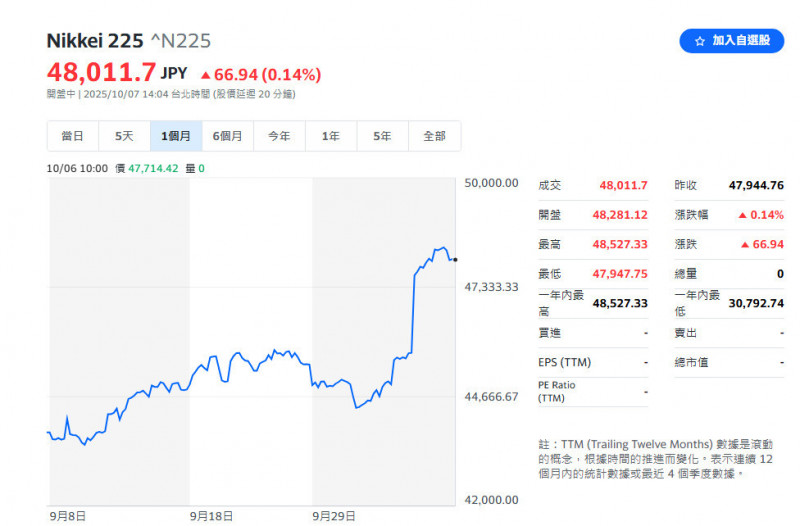Click the 最高 value 48,527.33
Viewport: 800px width, 526px height.
tap(620, 244)
